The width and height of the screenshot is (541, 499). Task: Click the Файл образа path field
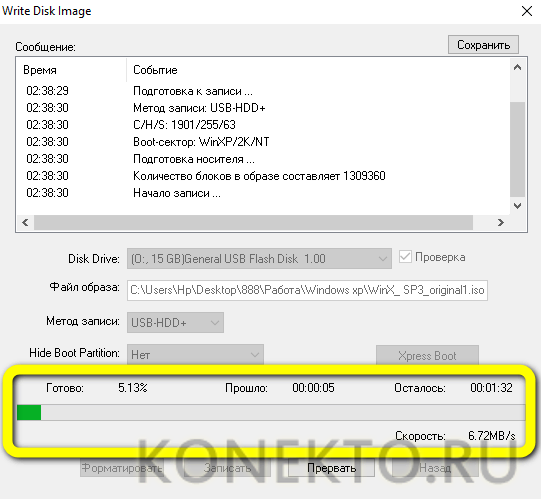tap(307, 290)
